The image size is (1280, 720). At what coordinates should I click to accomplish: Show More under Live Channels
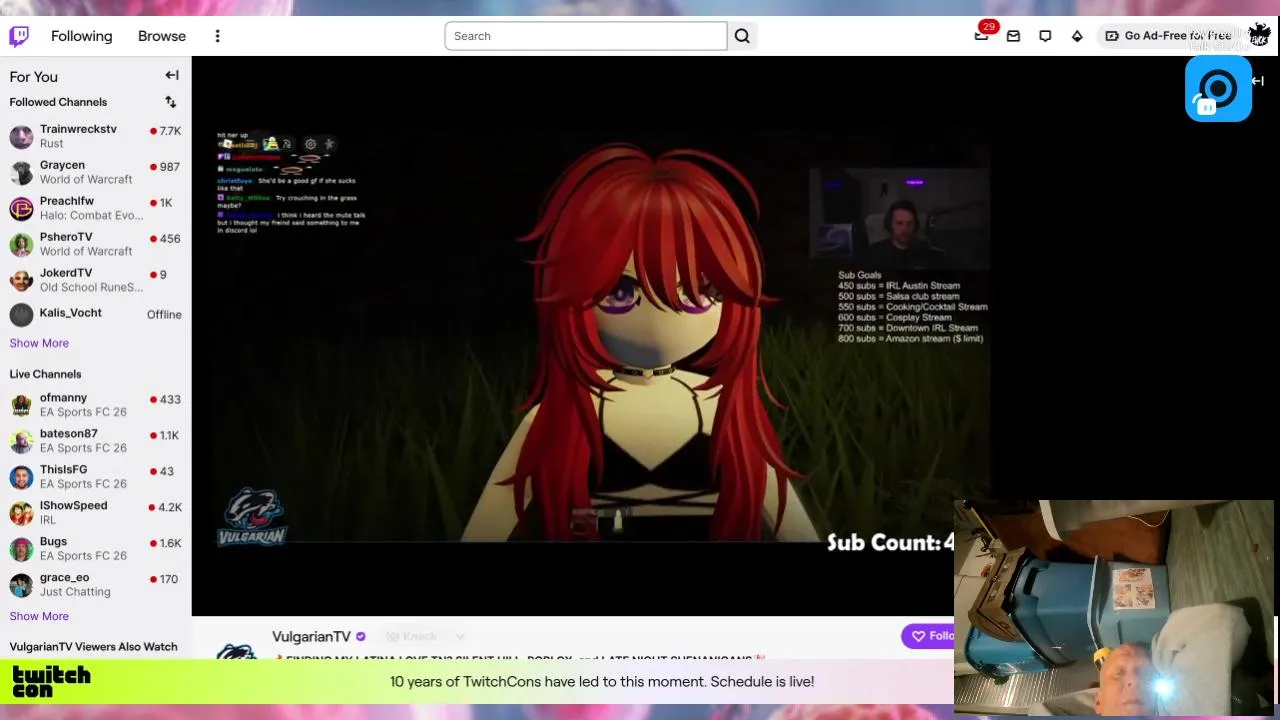pyautogui.click(x=39, y=616)
